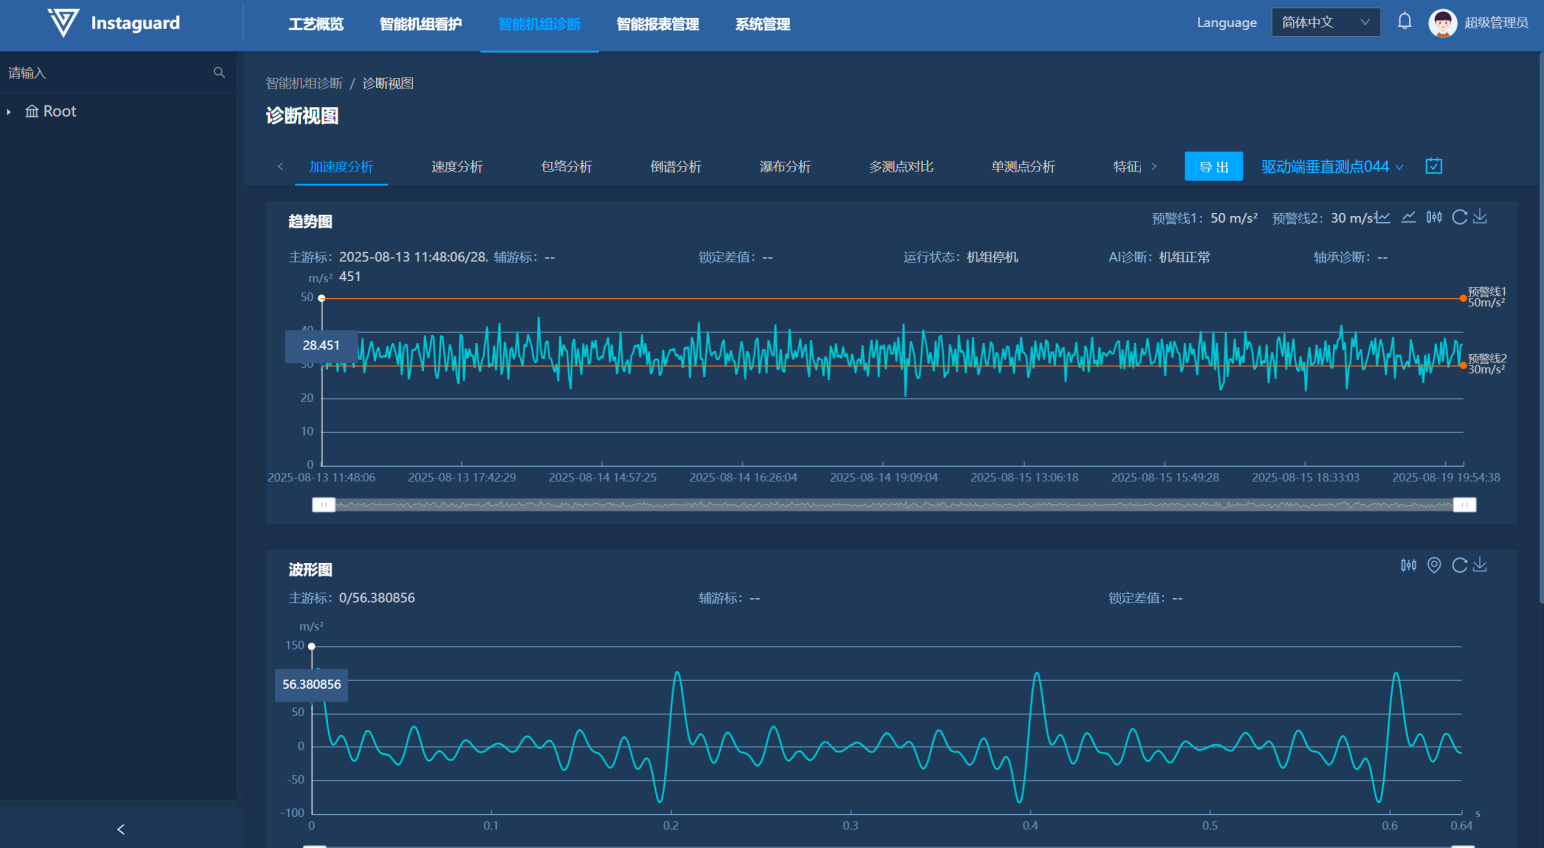The image size is (1544, 848).
Task: Click the download icon in the trend chart
Action: [1480, 217]
